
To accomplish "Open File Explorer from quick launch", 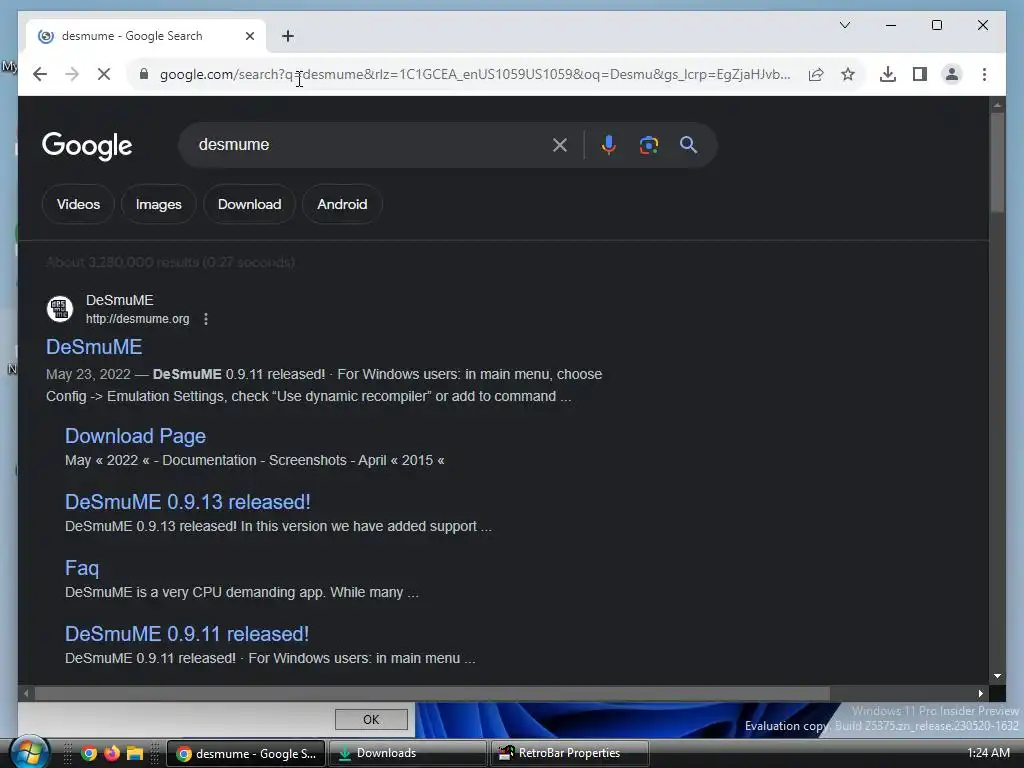I will [x=135, y=754].
